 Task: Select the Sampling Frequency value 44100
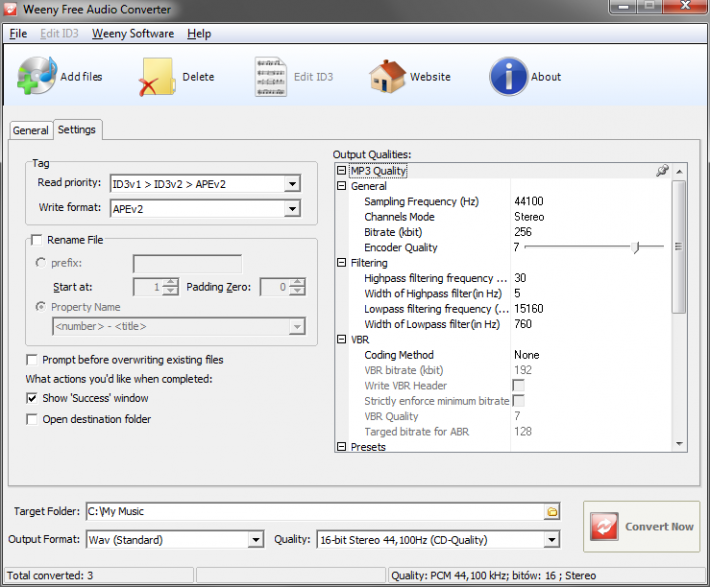529,201
